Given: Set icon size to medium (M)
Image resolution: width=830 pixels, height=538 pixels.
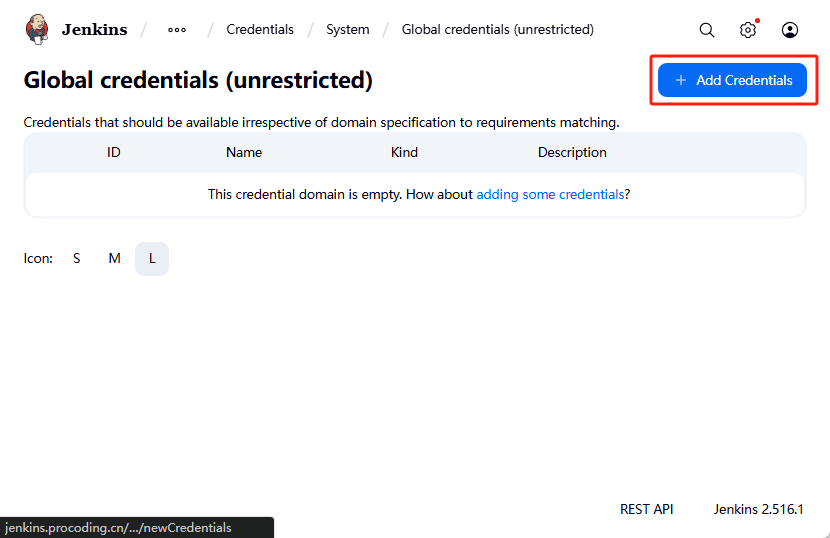Looking at the screenshot, I should point(114,258).
